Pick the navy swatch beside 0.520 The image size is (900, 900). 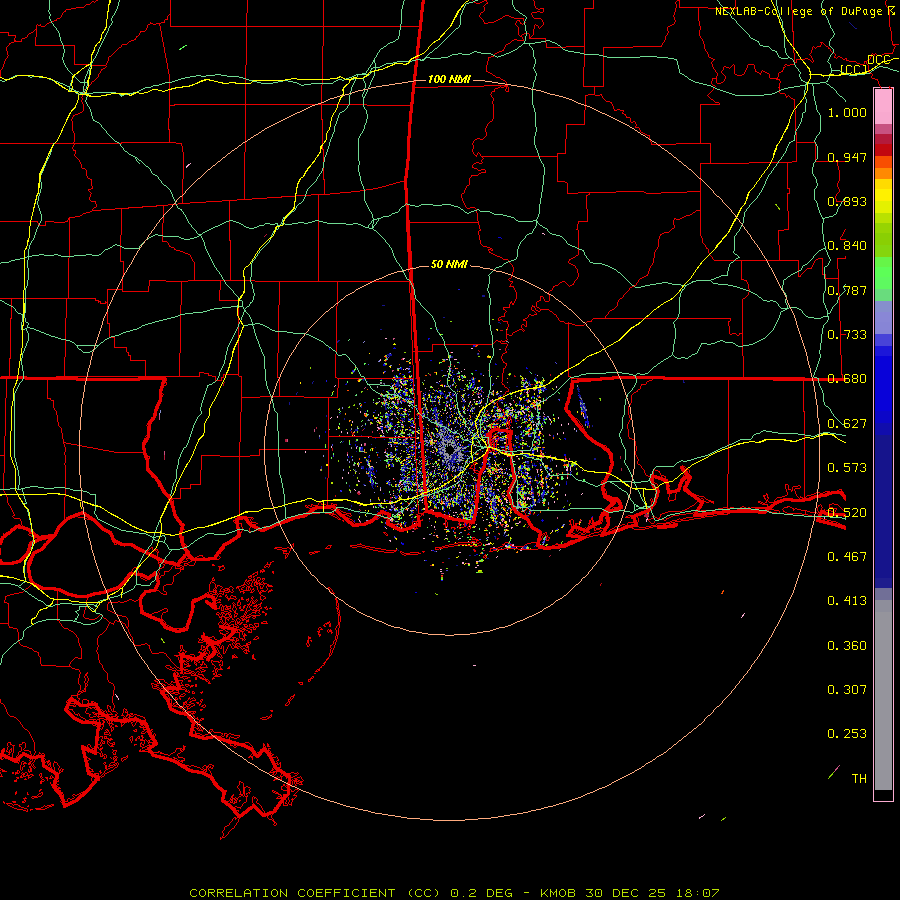pos(883,511)
